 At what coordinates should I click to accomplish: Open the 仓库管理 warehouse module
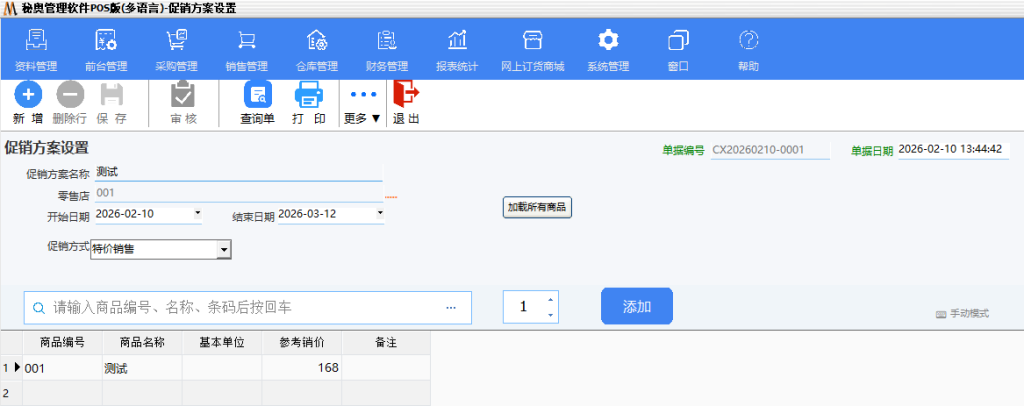click(x=317, y=50)
